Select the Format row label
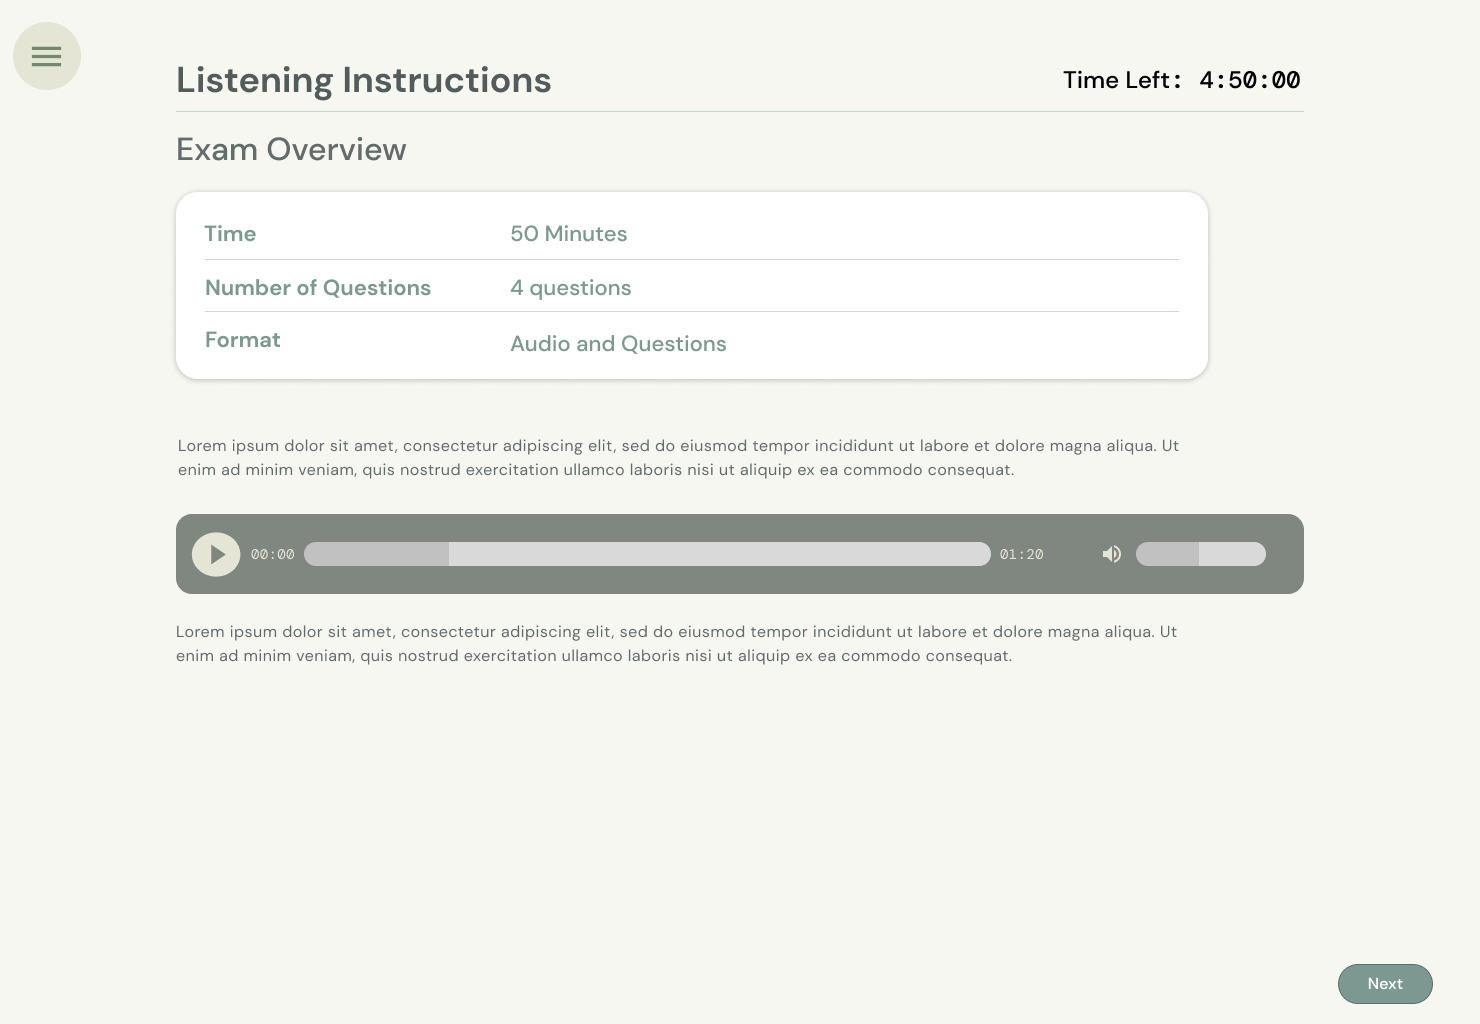1480x1024 pixels. tap(242, 340)
